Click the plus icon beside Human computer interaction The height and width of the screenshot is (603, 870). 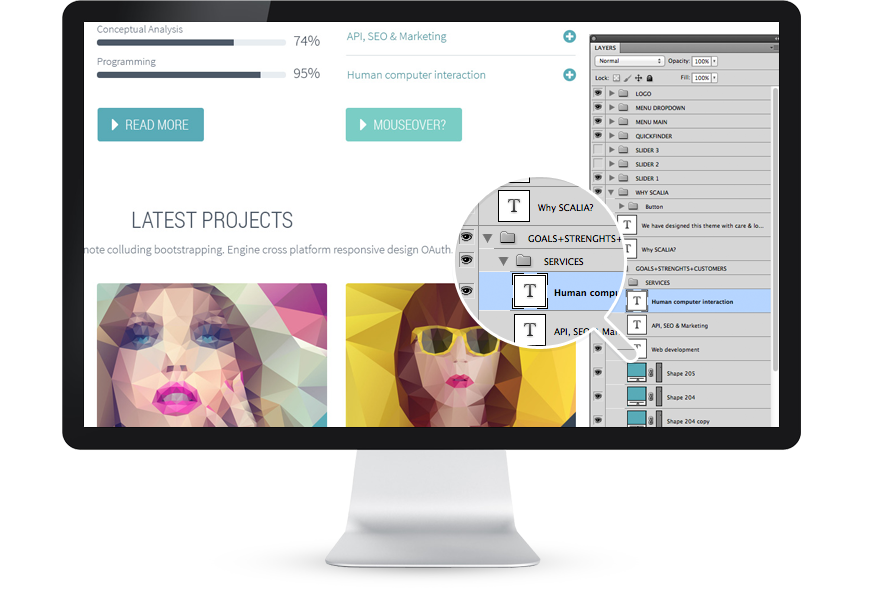(569, 75)
